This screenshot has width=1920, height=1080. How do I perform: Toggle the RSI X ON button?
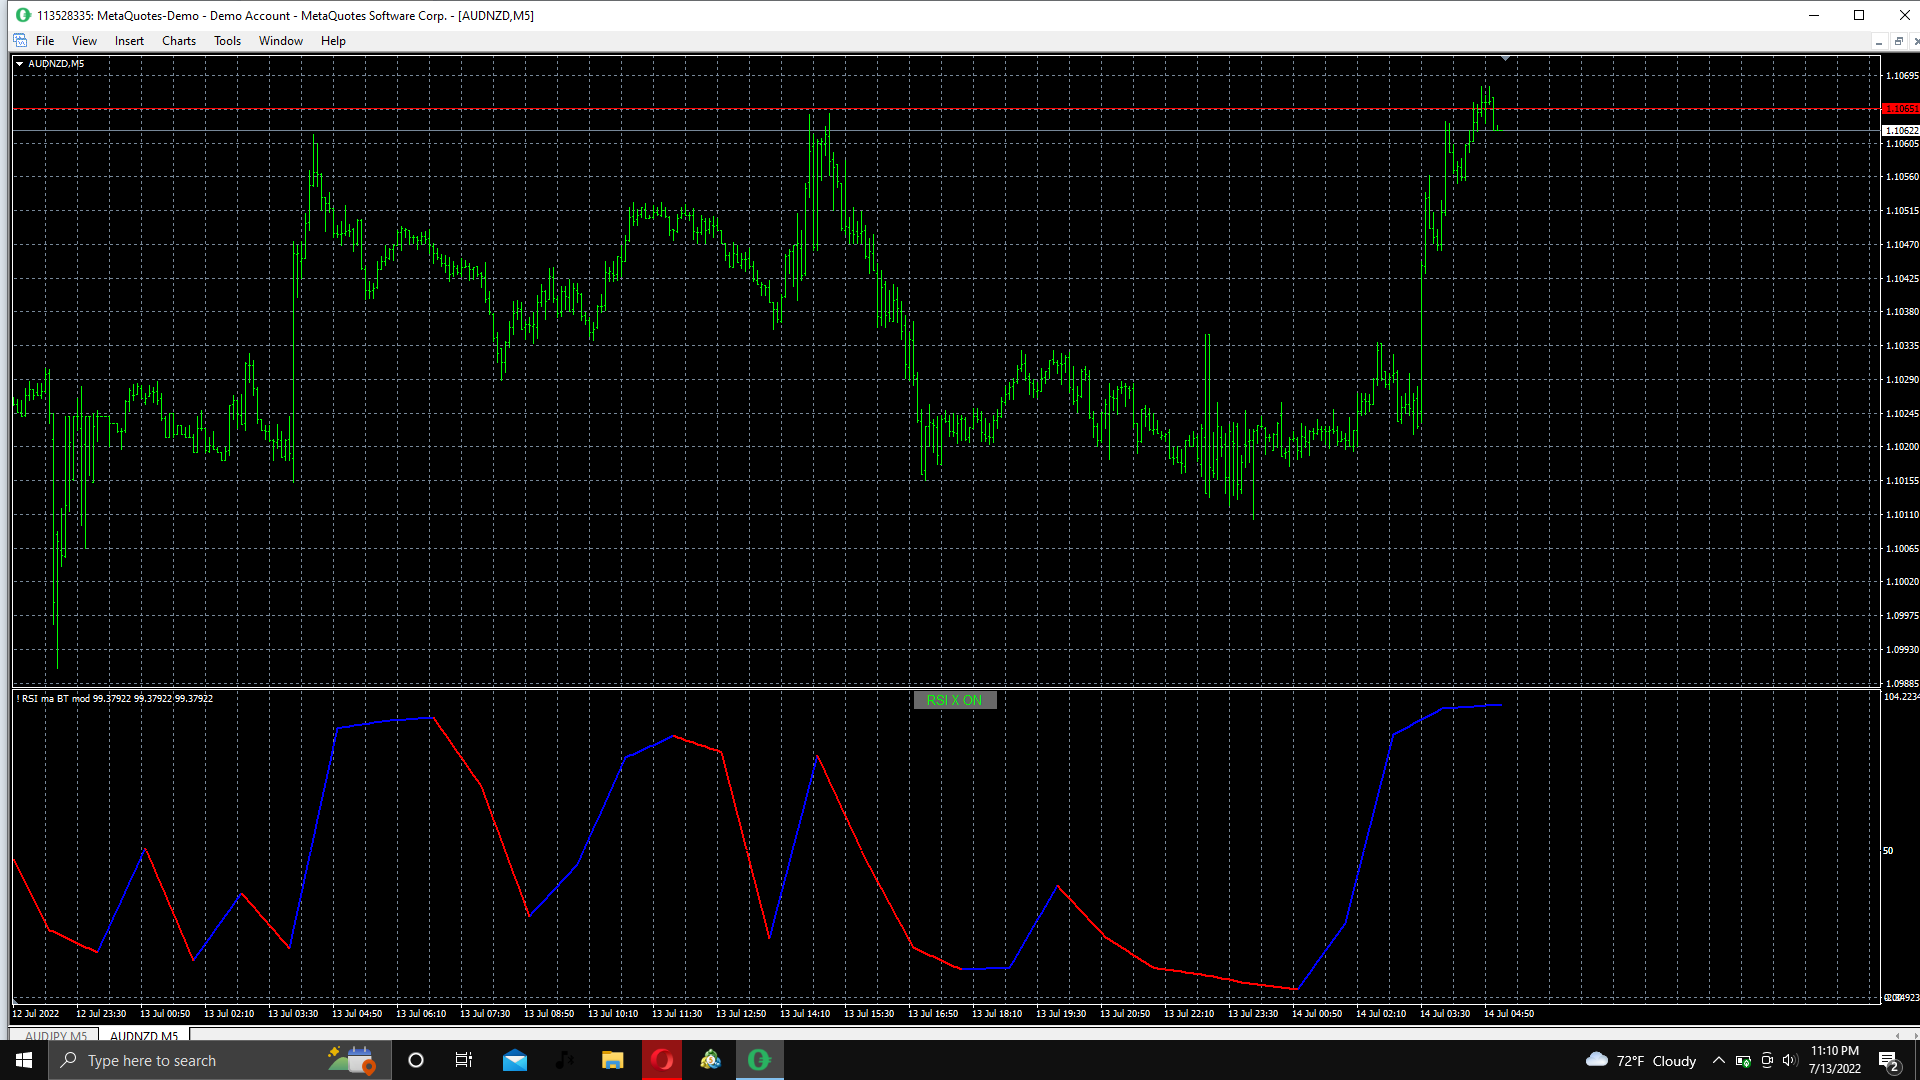click(x=954, y=700)
